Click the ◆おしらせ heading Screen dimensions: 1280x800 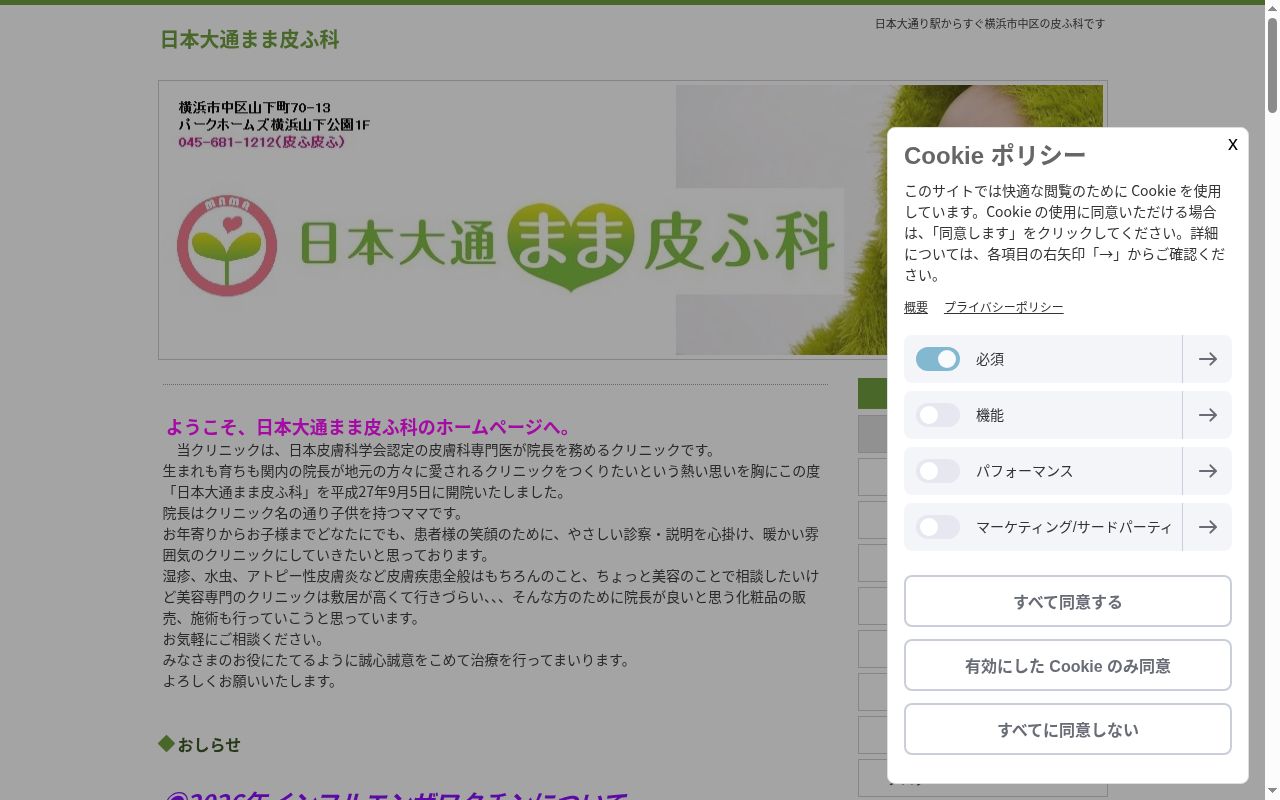[199, 744]
